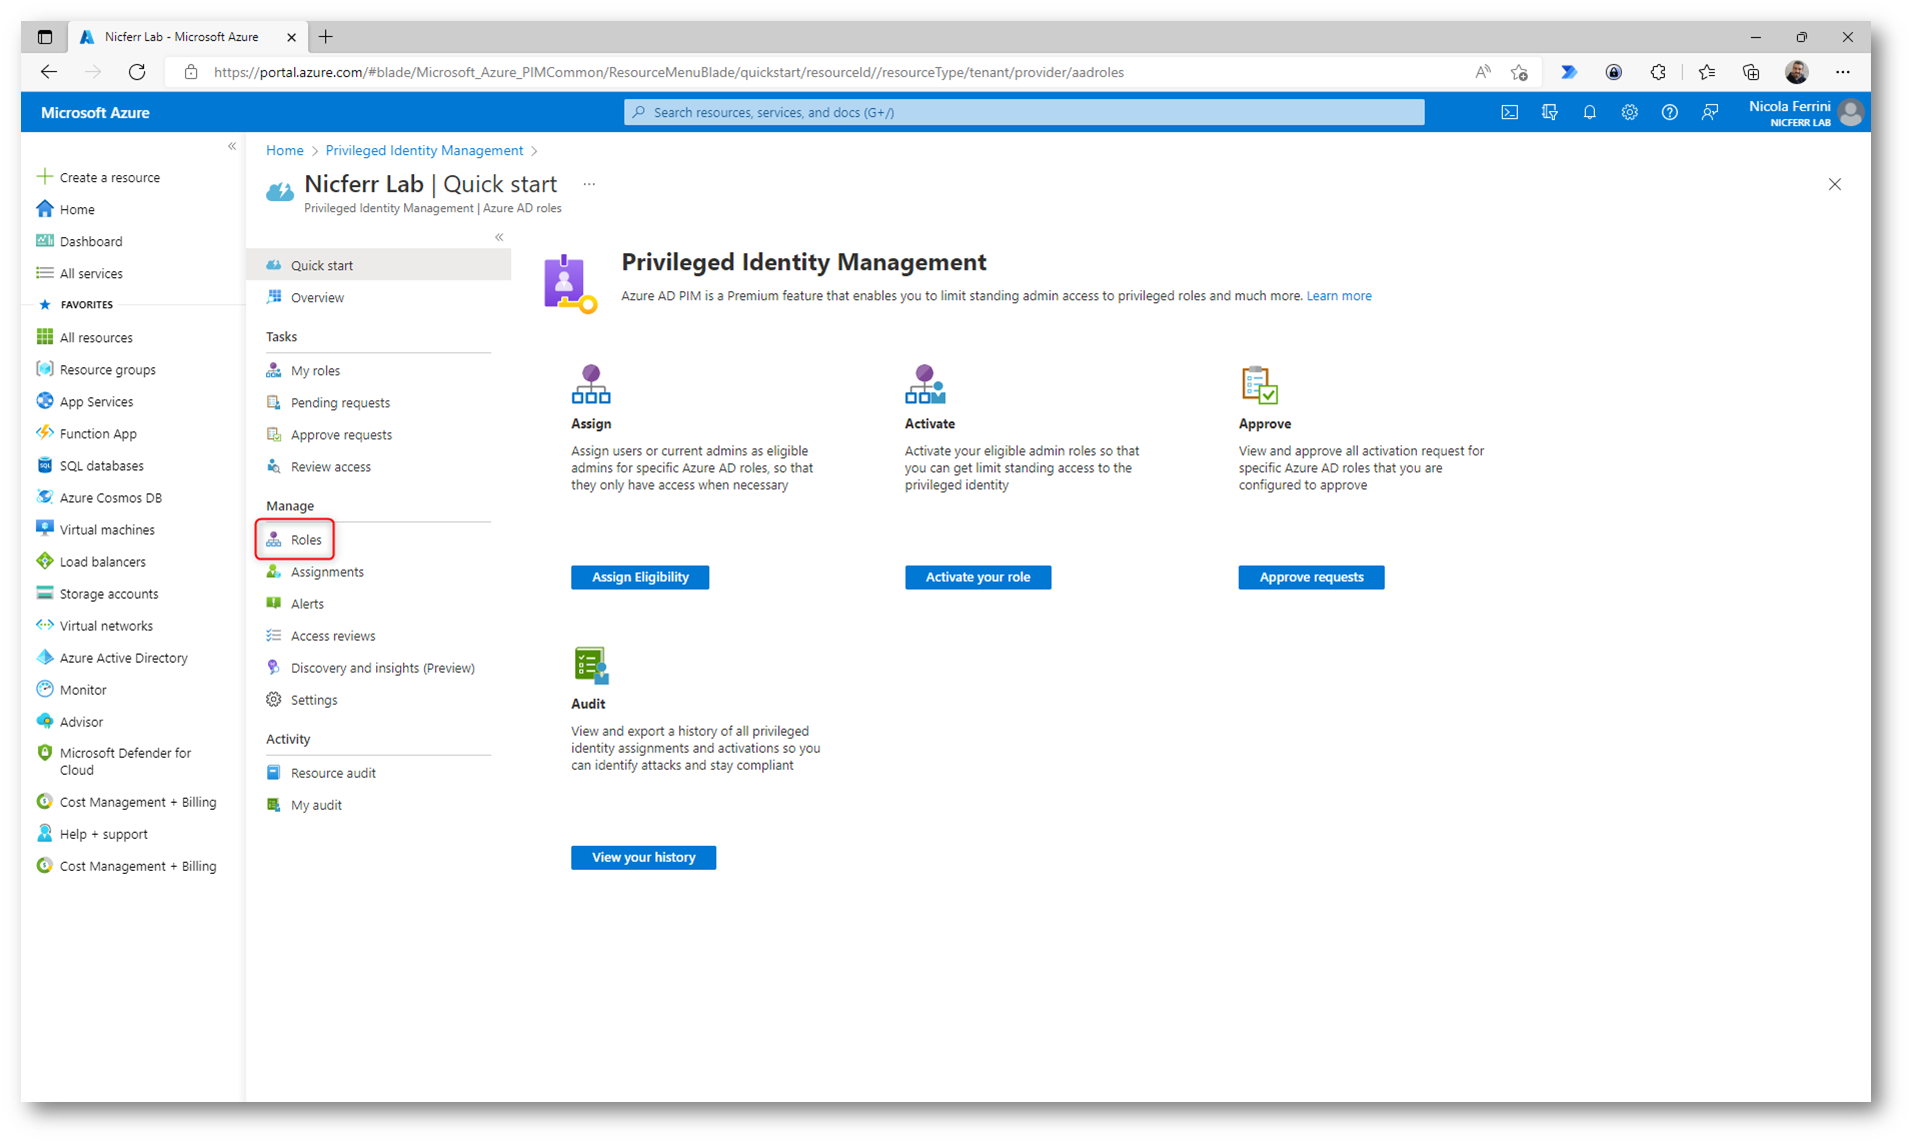1913x1144 pixels.
Task: Click the browser address bar URL
Action: tap(668, 72)
